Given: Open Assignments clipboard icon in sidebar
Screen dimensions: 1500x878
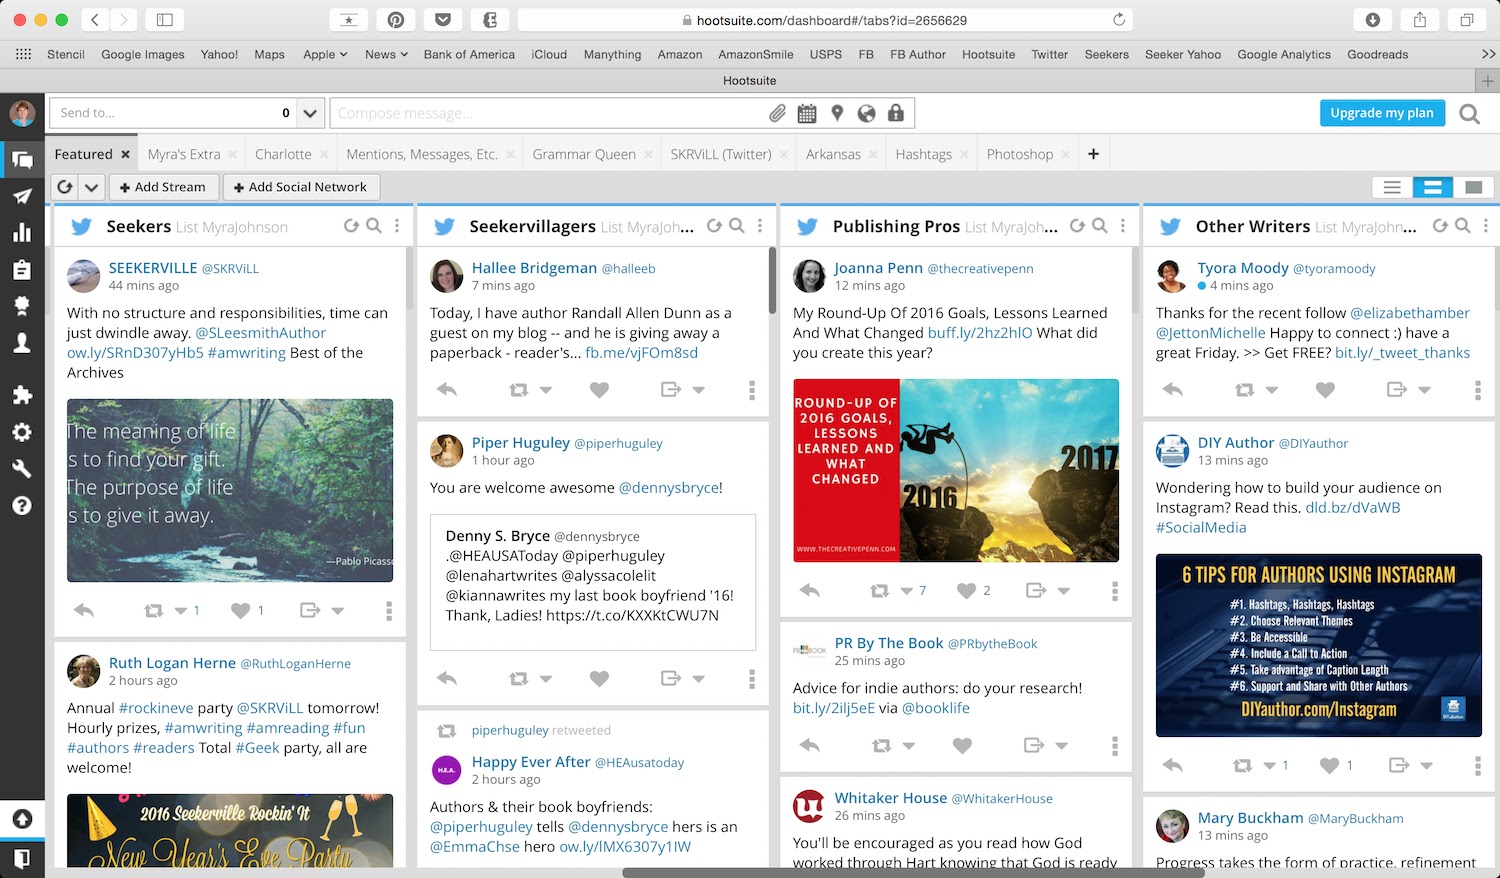Looking at the screenshot, I should [x=21, y=270].
